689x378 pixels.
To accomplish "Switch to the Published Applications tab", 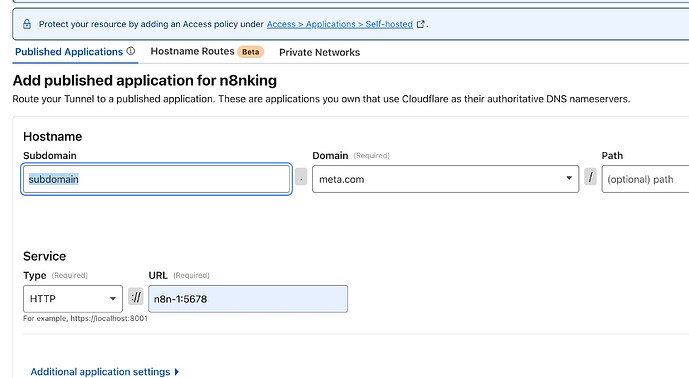I will pyautogui.click(x=69, y=52).
